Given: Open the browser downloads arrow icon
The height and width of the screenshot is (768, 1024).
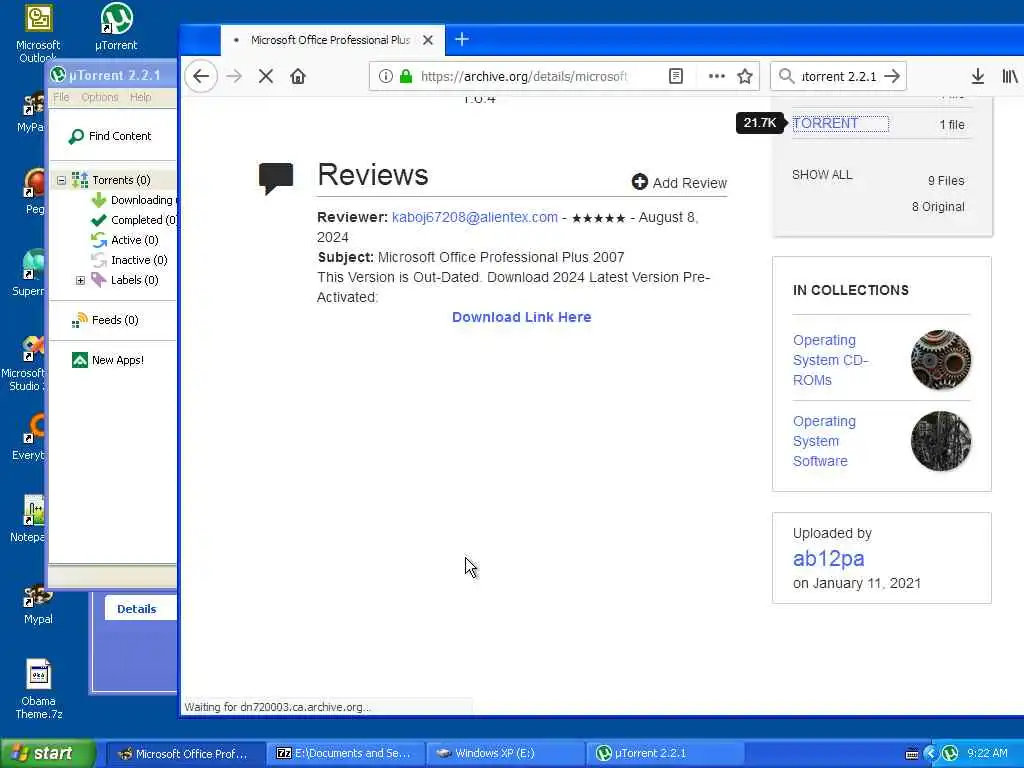Looking at the screenshot, I should (978, 76).
